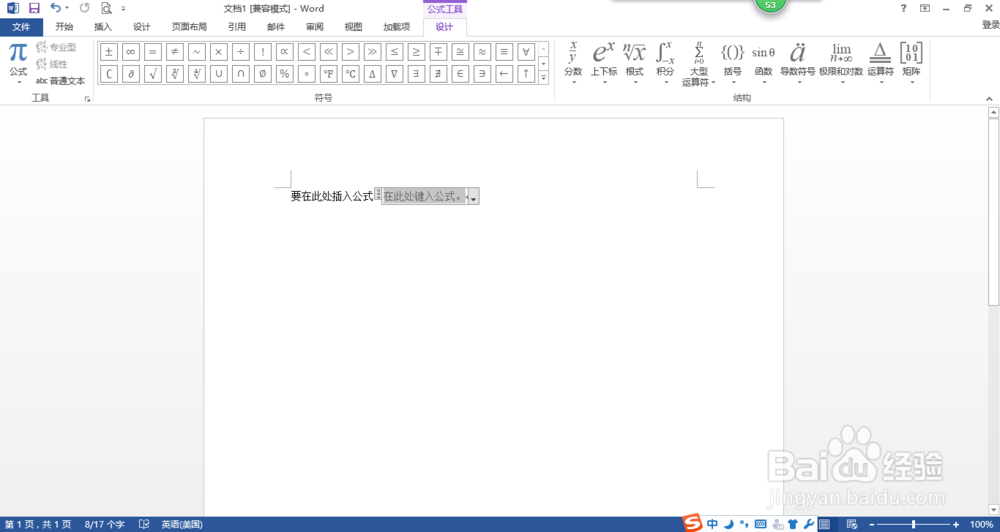Insert the proportional-to symbol
The width and height of the screenshot is (1000, 532).
coord(284,52)
